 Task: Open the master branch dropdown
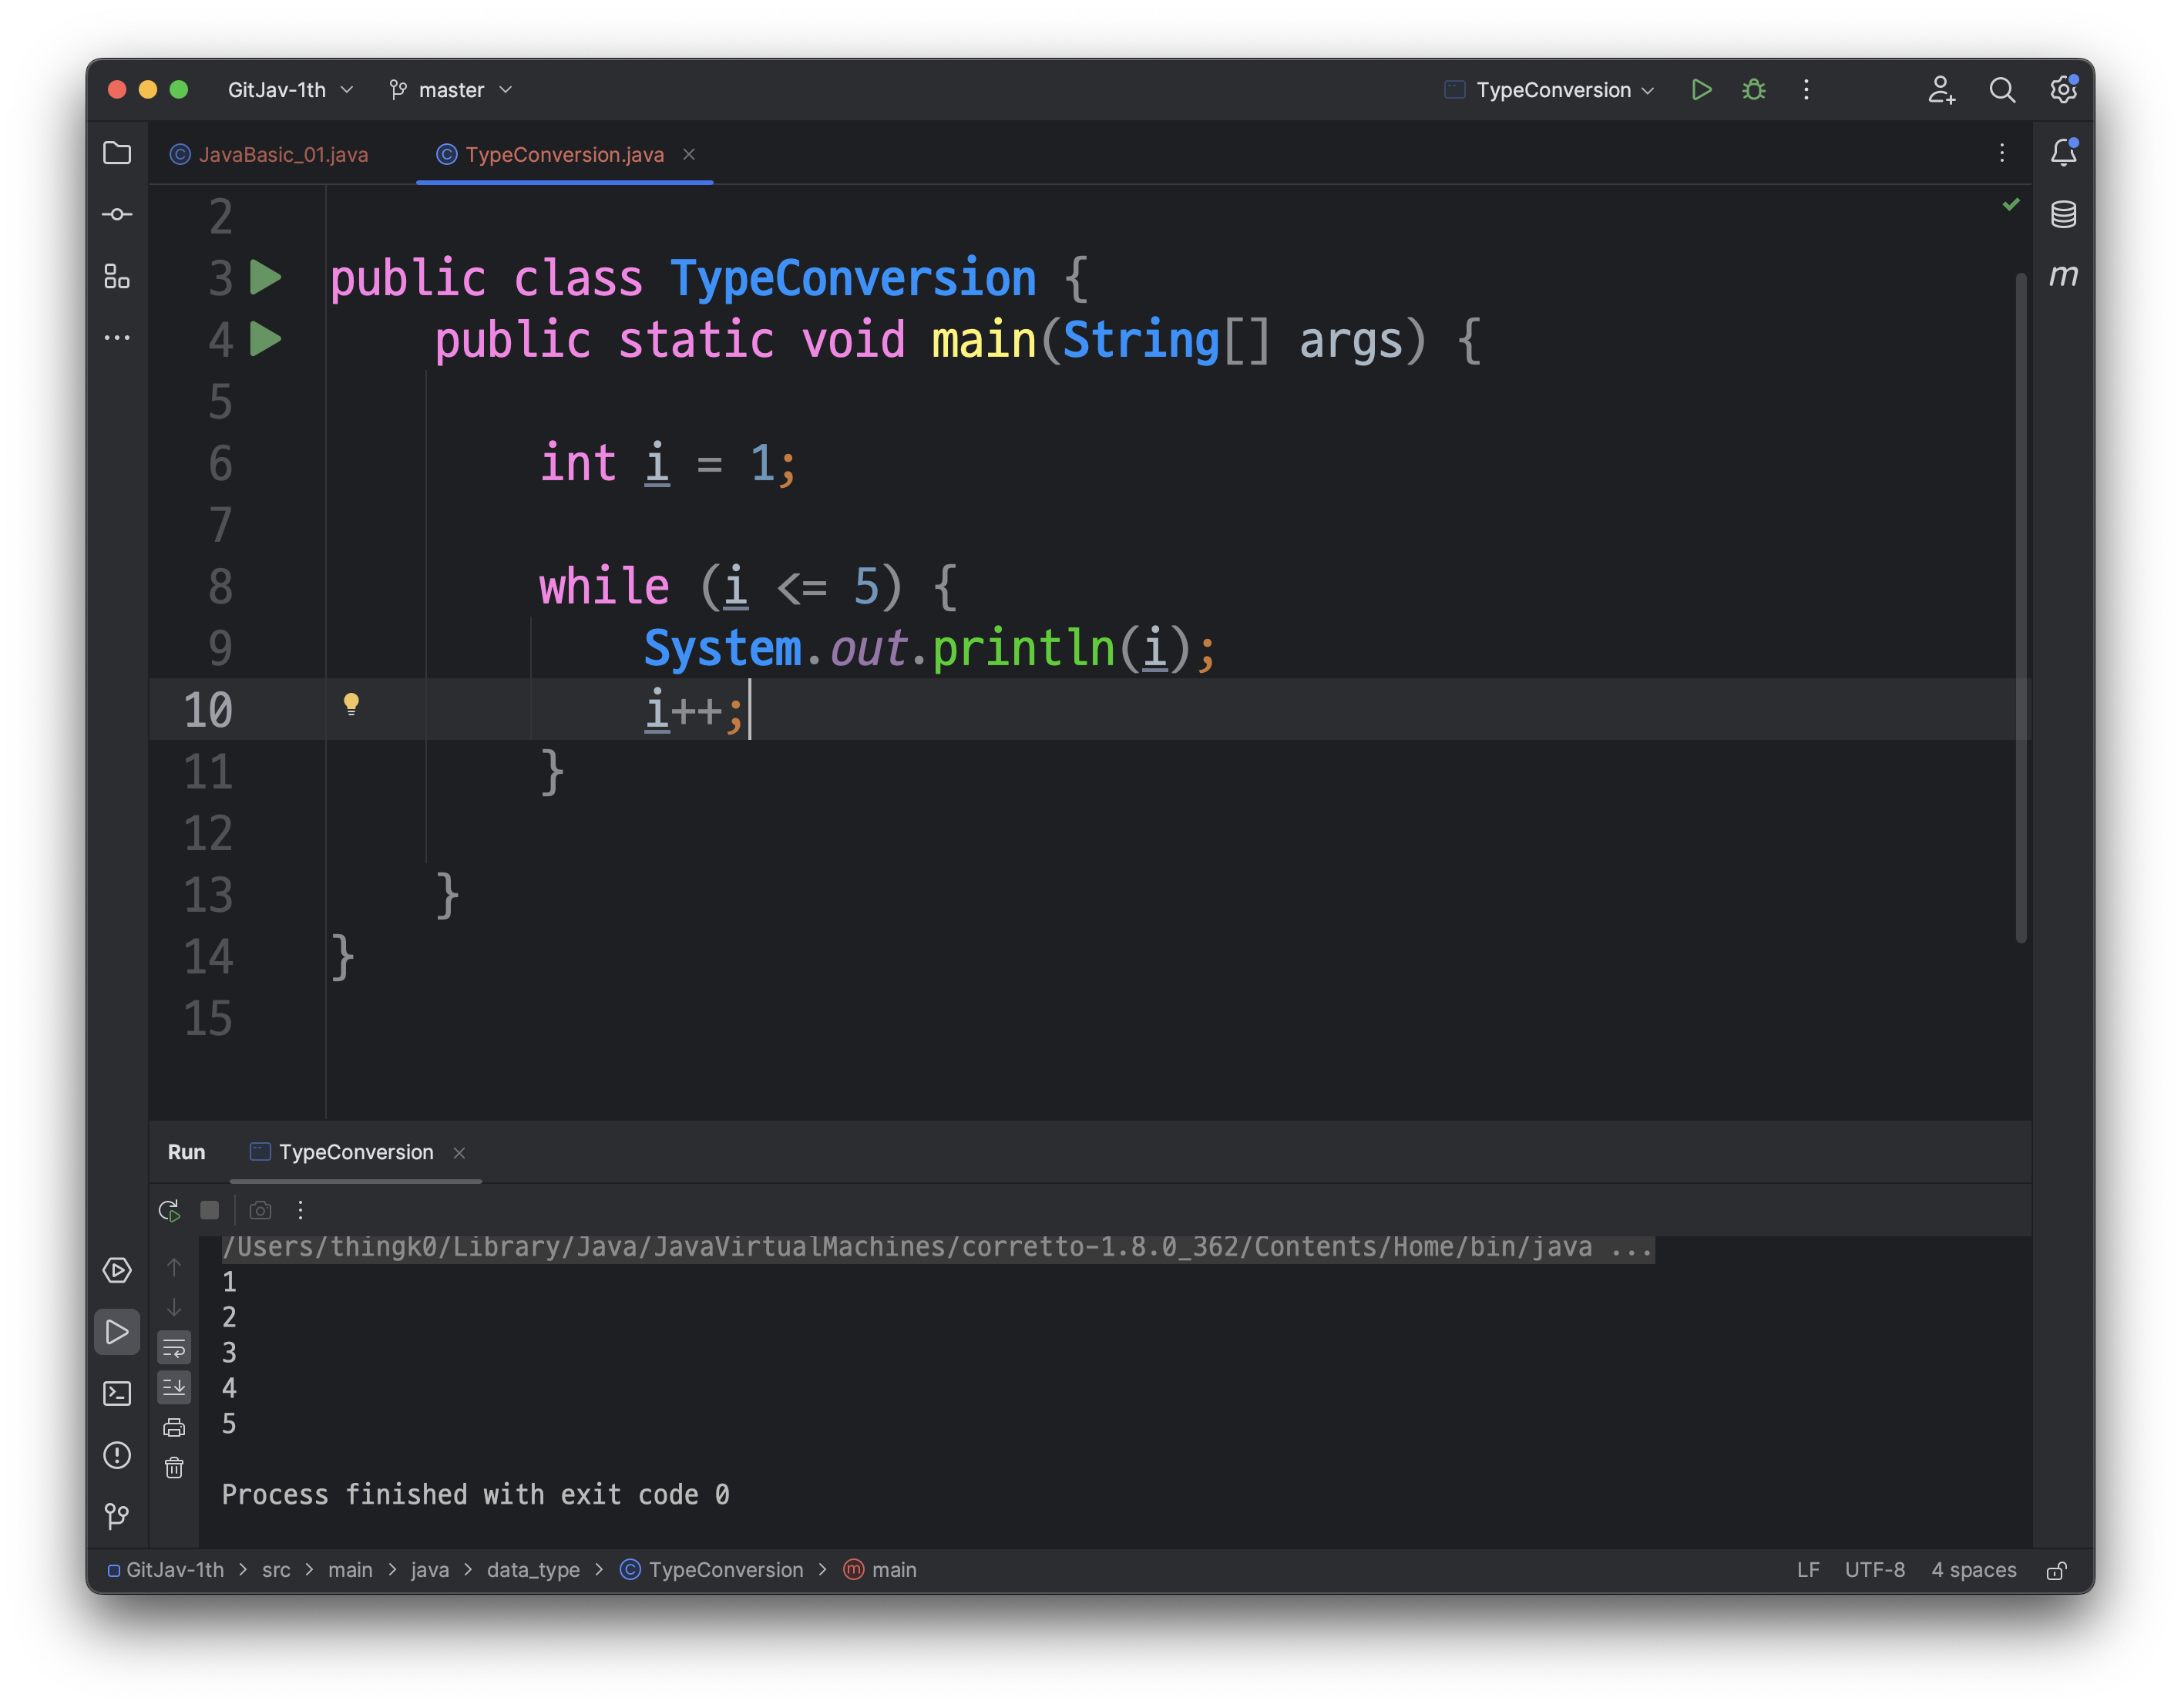click(x=451, y=90)
